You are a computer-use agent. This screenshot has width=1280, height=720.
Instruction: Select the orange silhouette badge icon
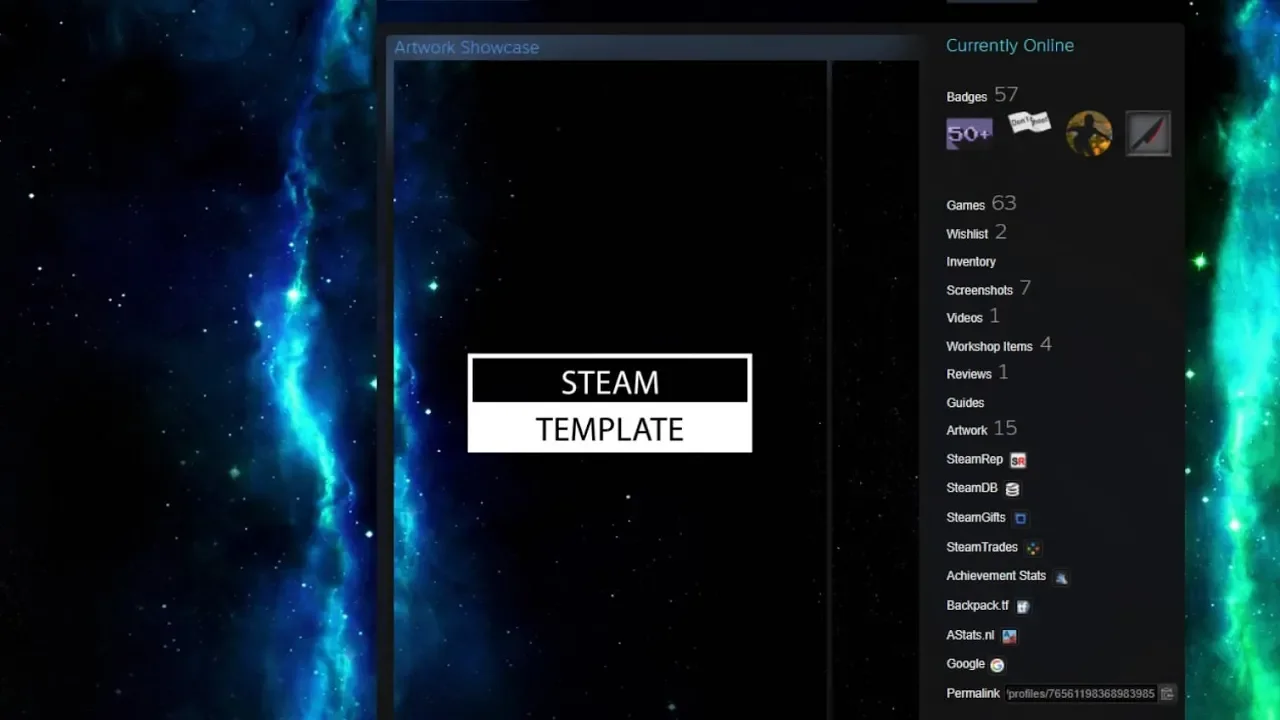pyautogui.click(x=1089, y=133)
